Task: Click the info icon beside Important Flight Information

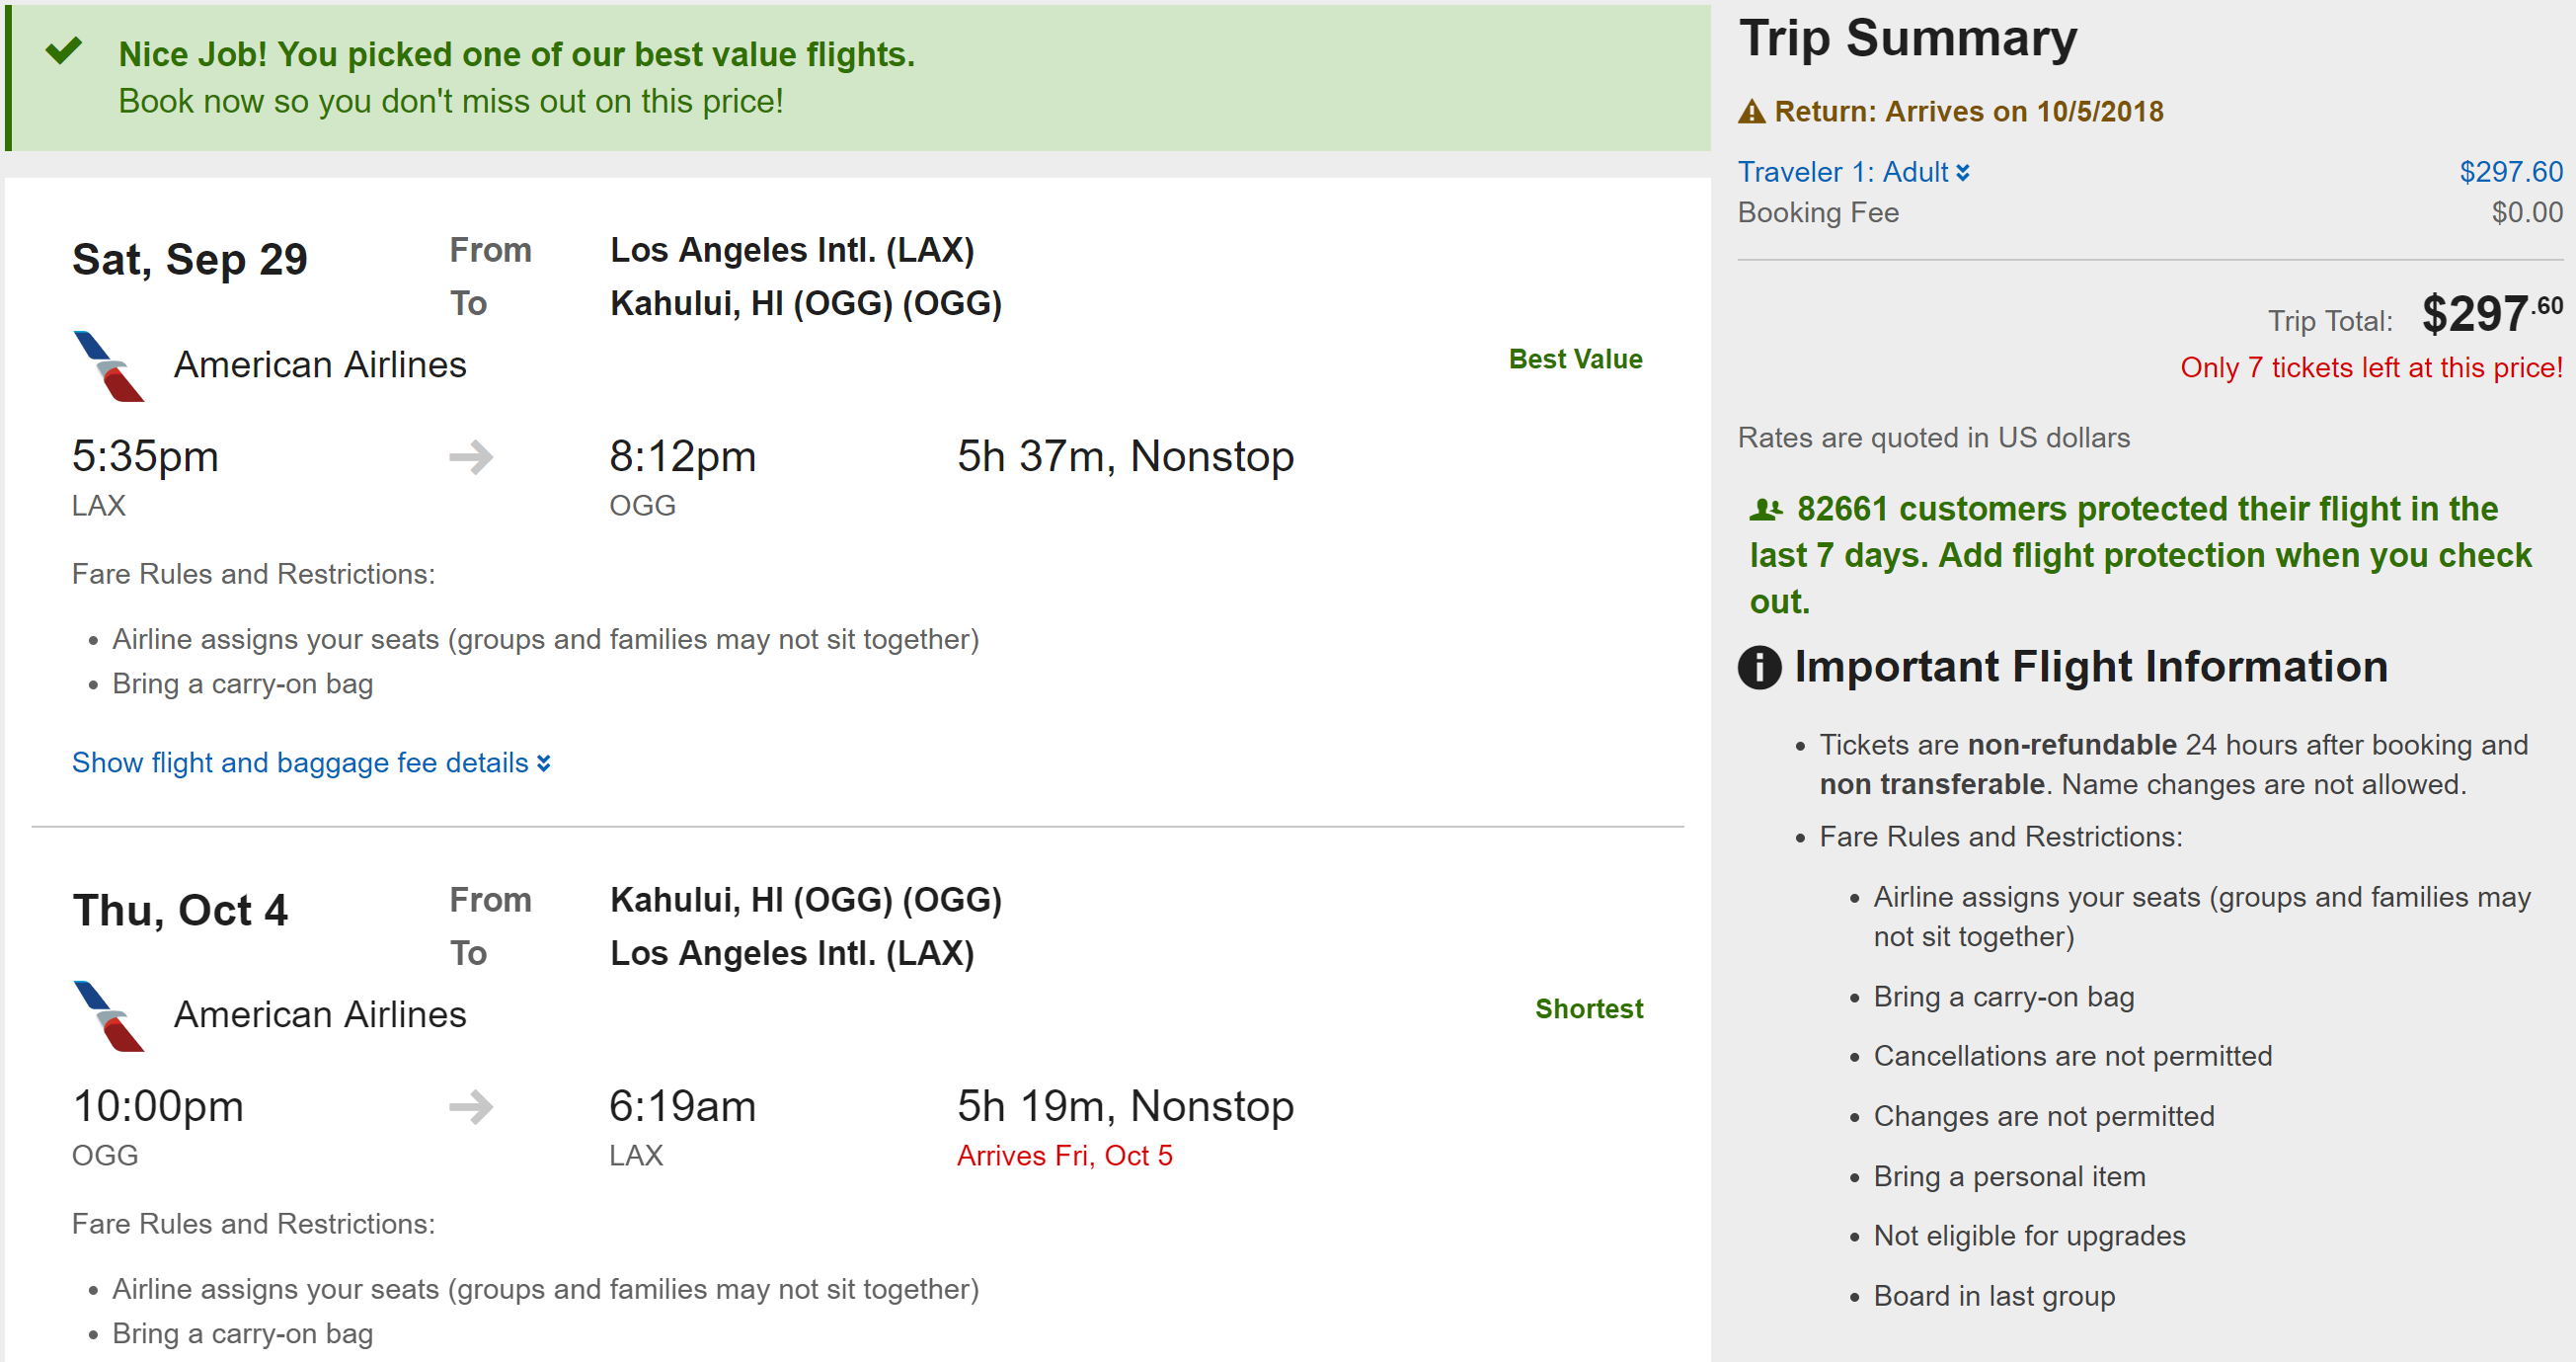Action: click(x=1759, y=667)
